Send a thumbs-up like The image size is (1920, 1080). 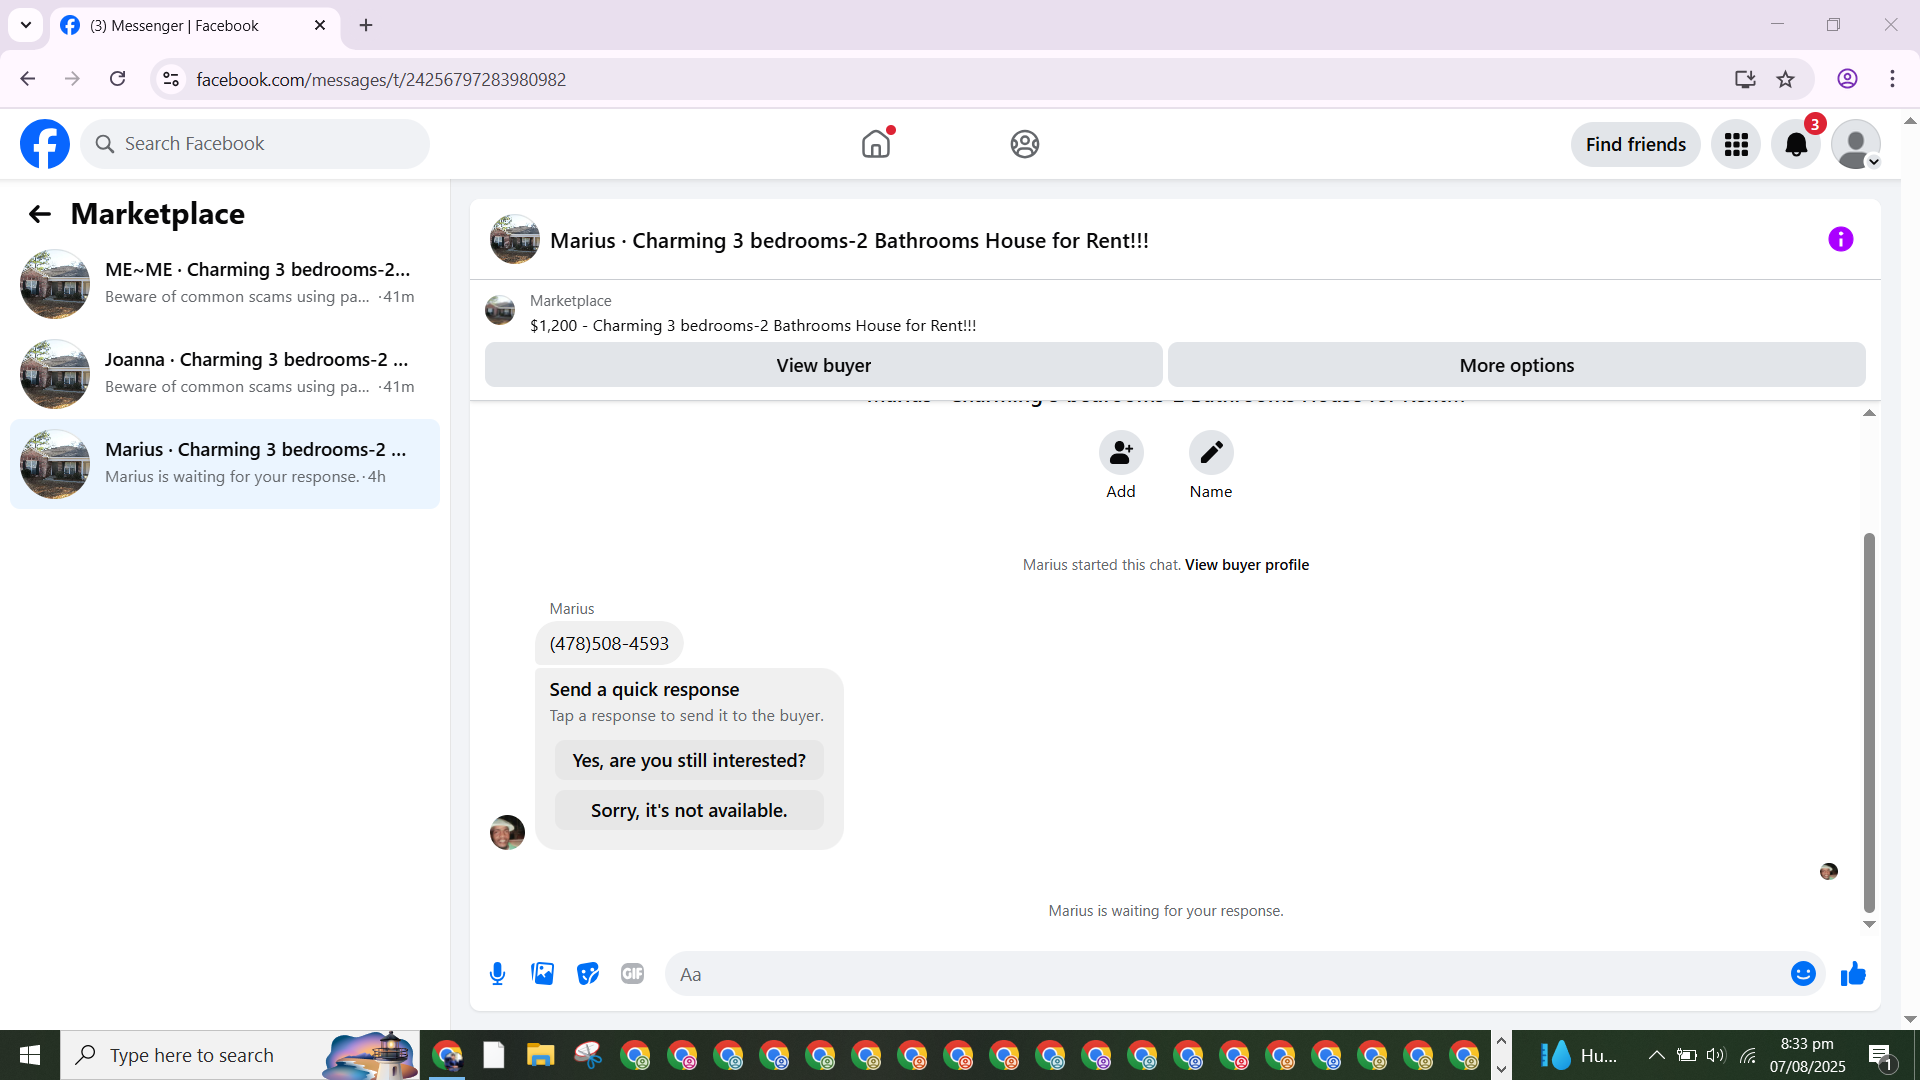coord(1854,974)
